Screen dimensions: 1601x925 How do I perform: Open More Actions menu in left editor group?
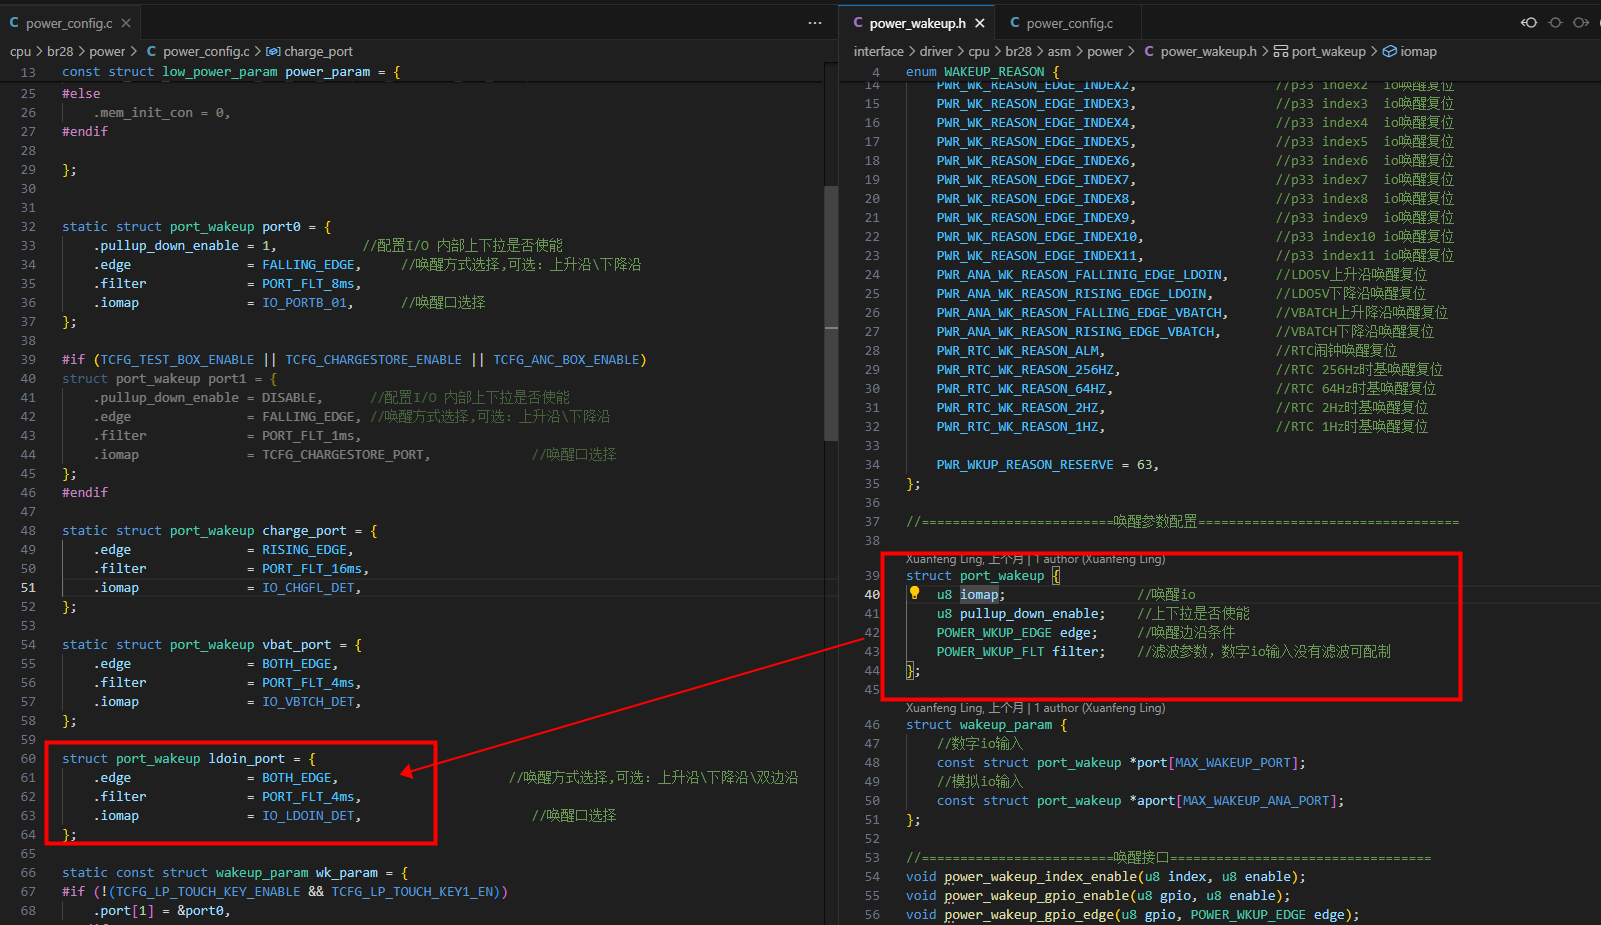pyautogui.click(x=815, y=23)
